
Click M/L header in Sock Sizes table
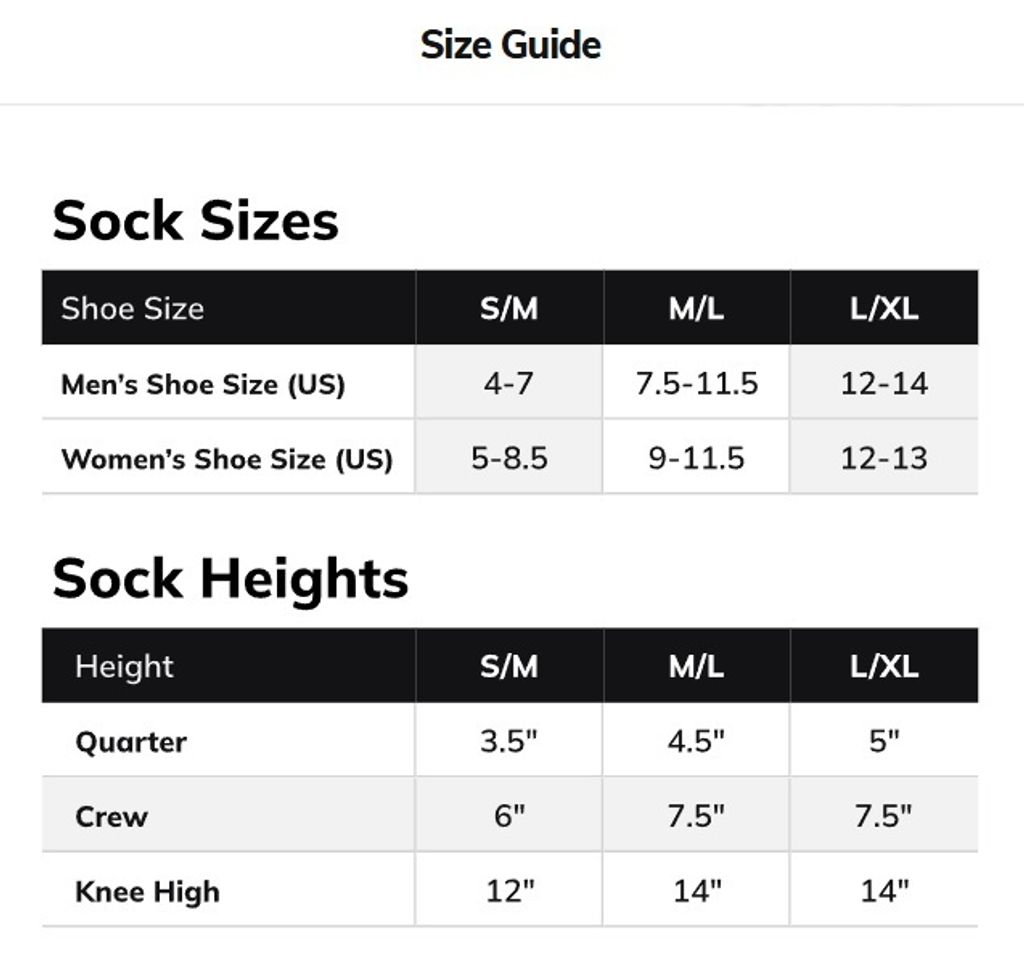(x=696, y=308)
